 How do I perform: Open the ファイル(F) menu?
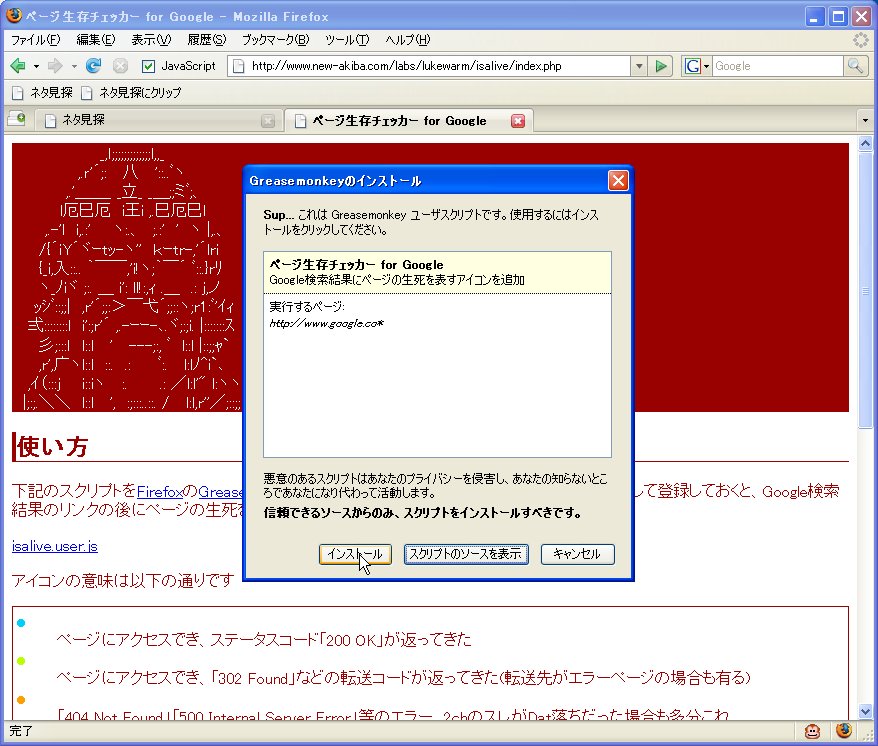(x=35, y=40)
